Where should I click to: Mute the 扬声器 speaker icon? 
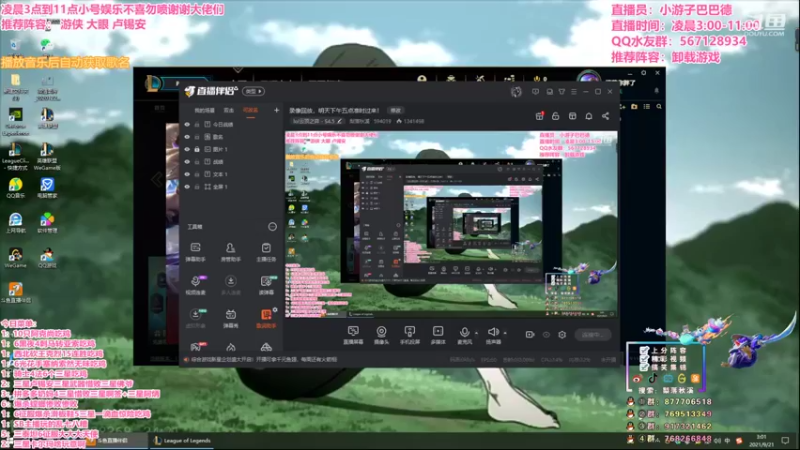tap(492, 332)
